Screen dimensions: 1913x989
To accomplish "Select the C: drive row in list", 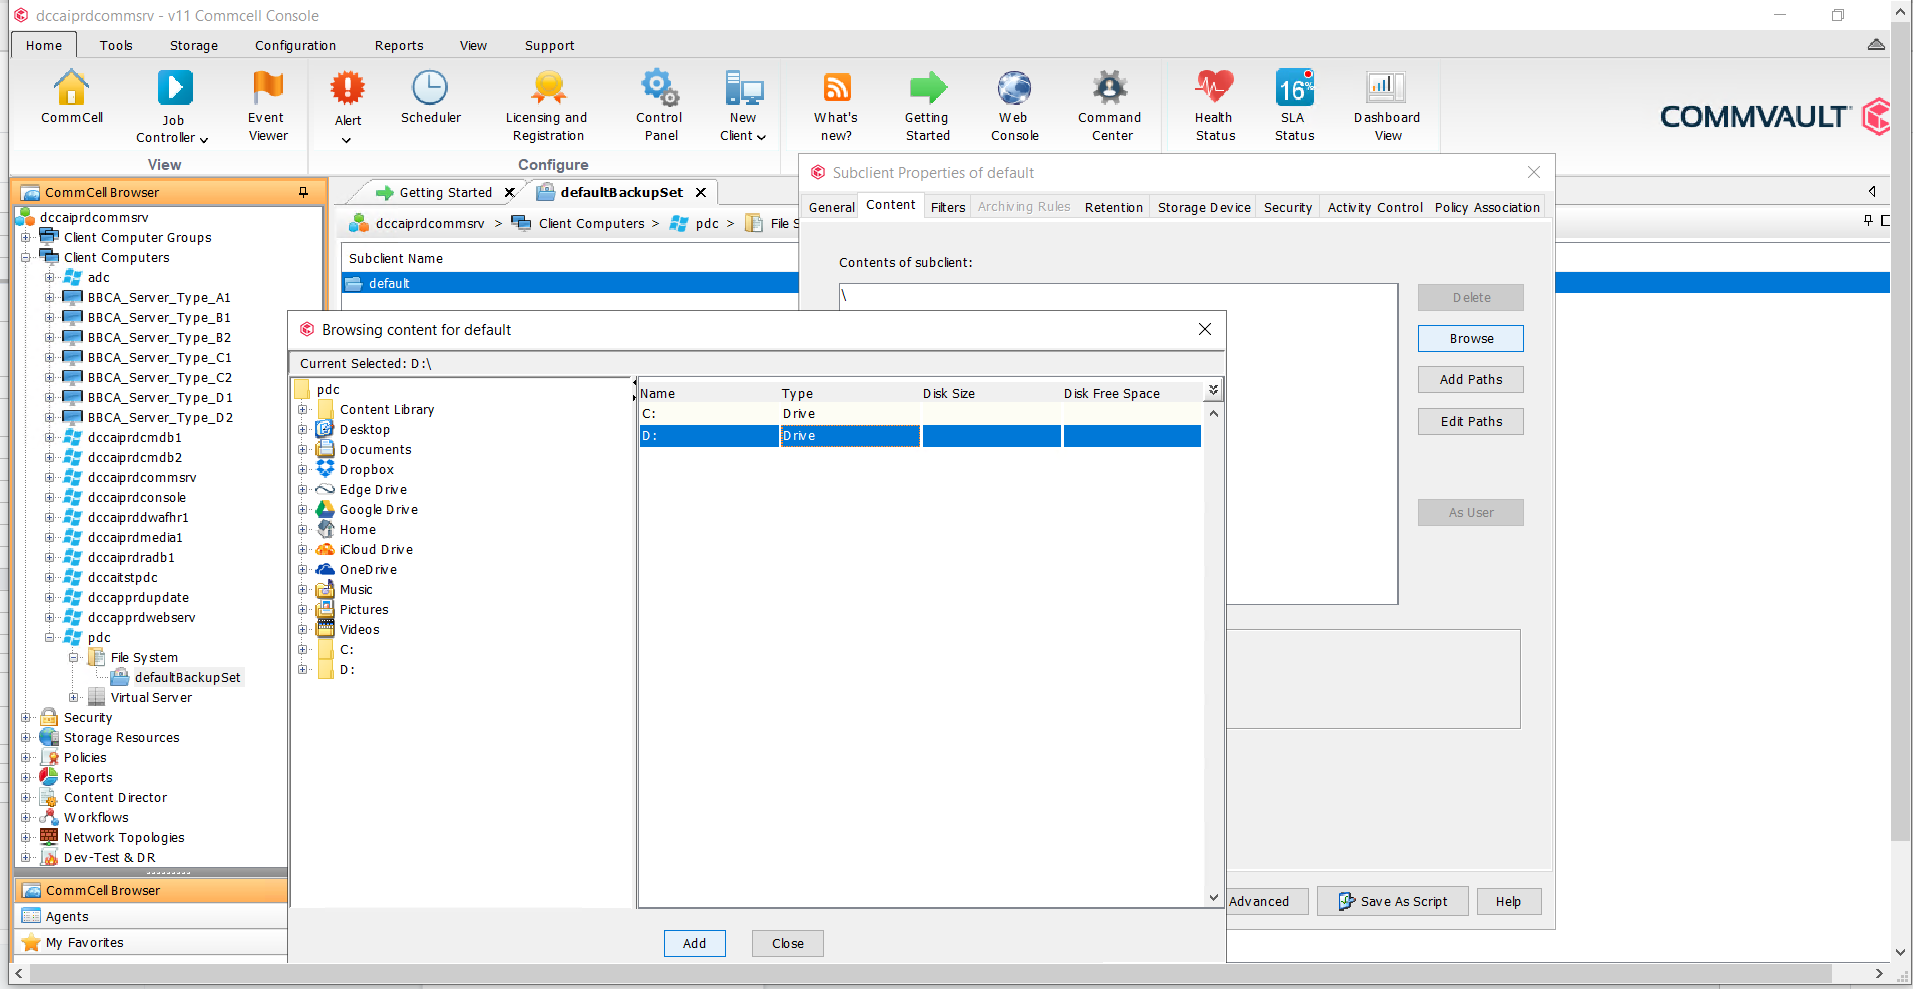I will point(920,413).
